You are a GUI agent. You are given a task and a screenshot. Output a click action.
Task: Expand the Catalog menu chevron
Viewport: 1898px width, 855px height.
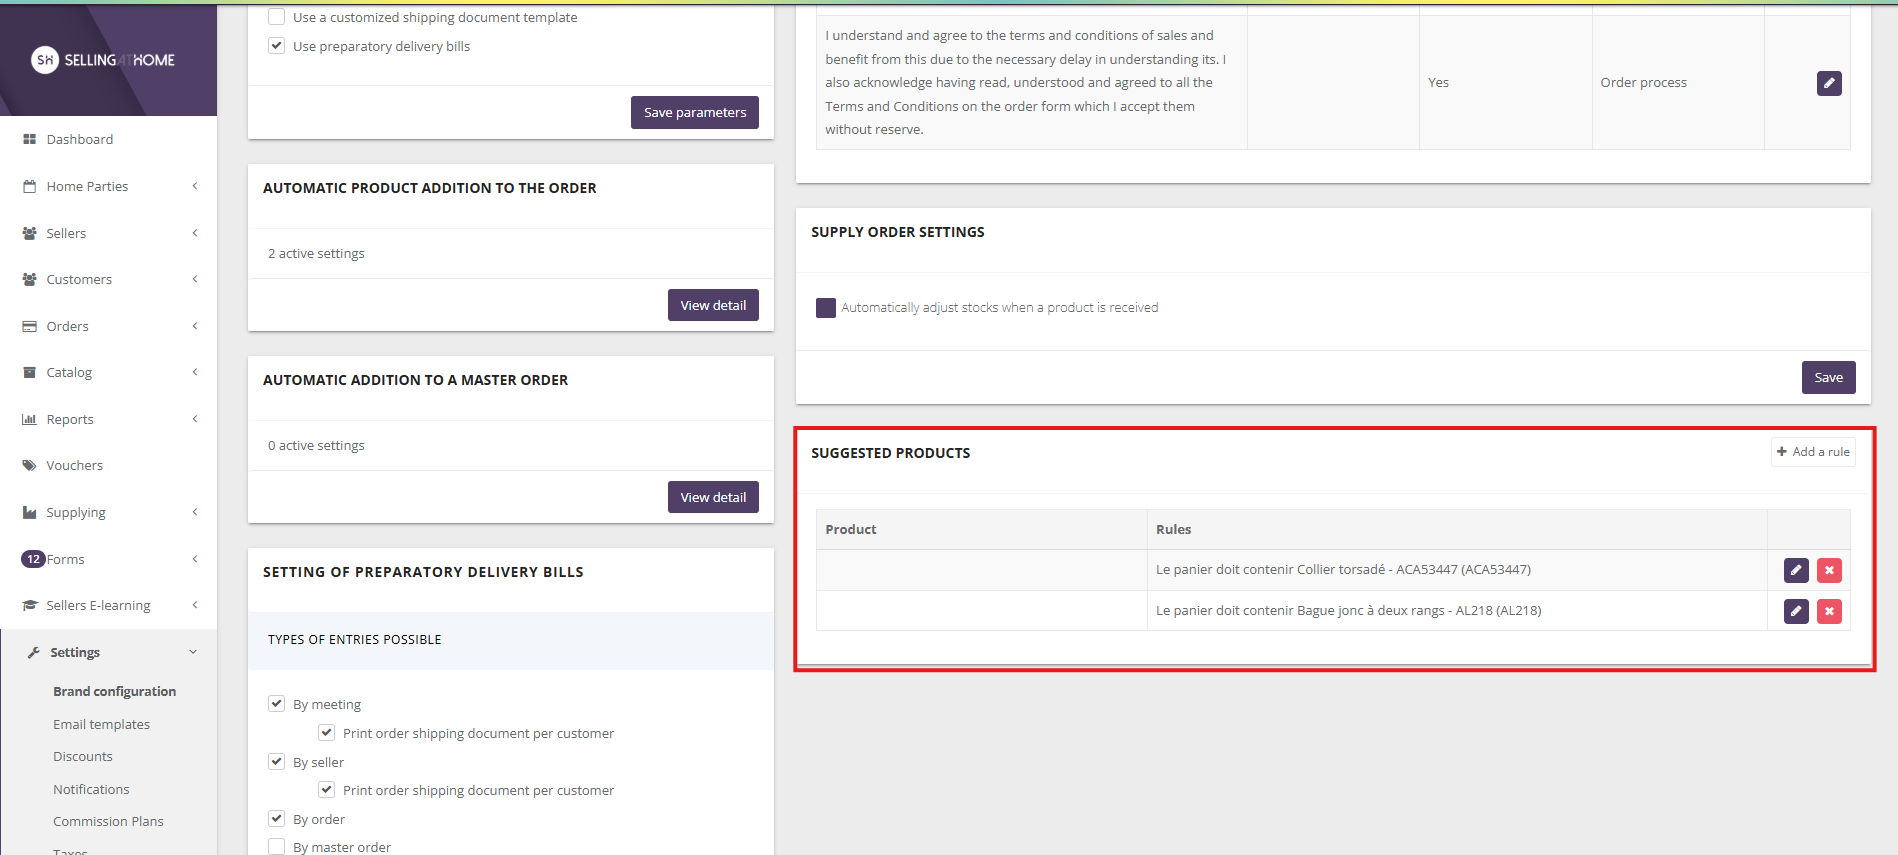click(x=195, y=372)
